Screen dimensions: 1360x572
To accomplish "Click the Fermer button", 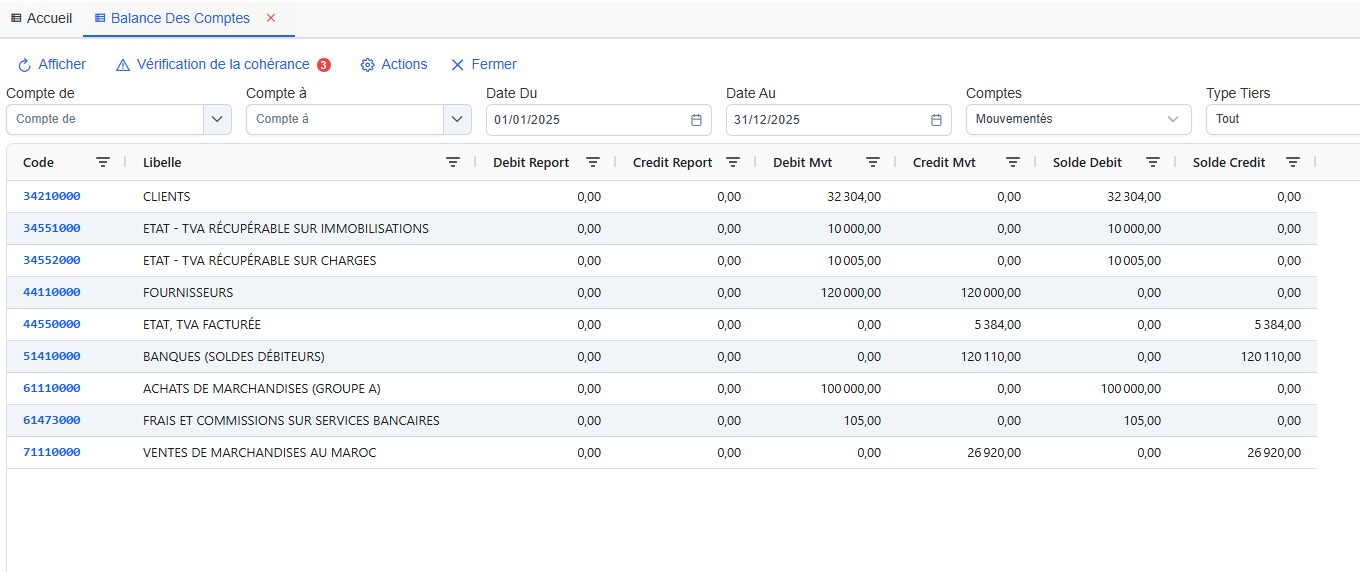I will click(484, 65).
